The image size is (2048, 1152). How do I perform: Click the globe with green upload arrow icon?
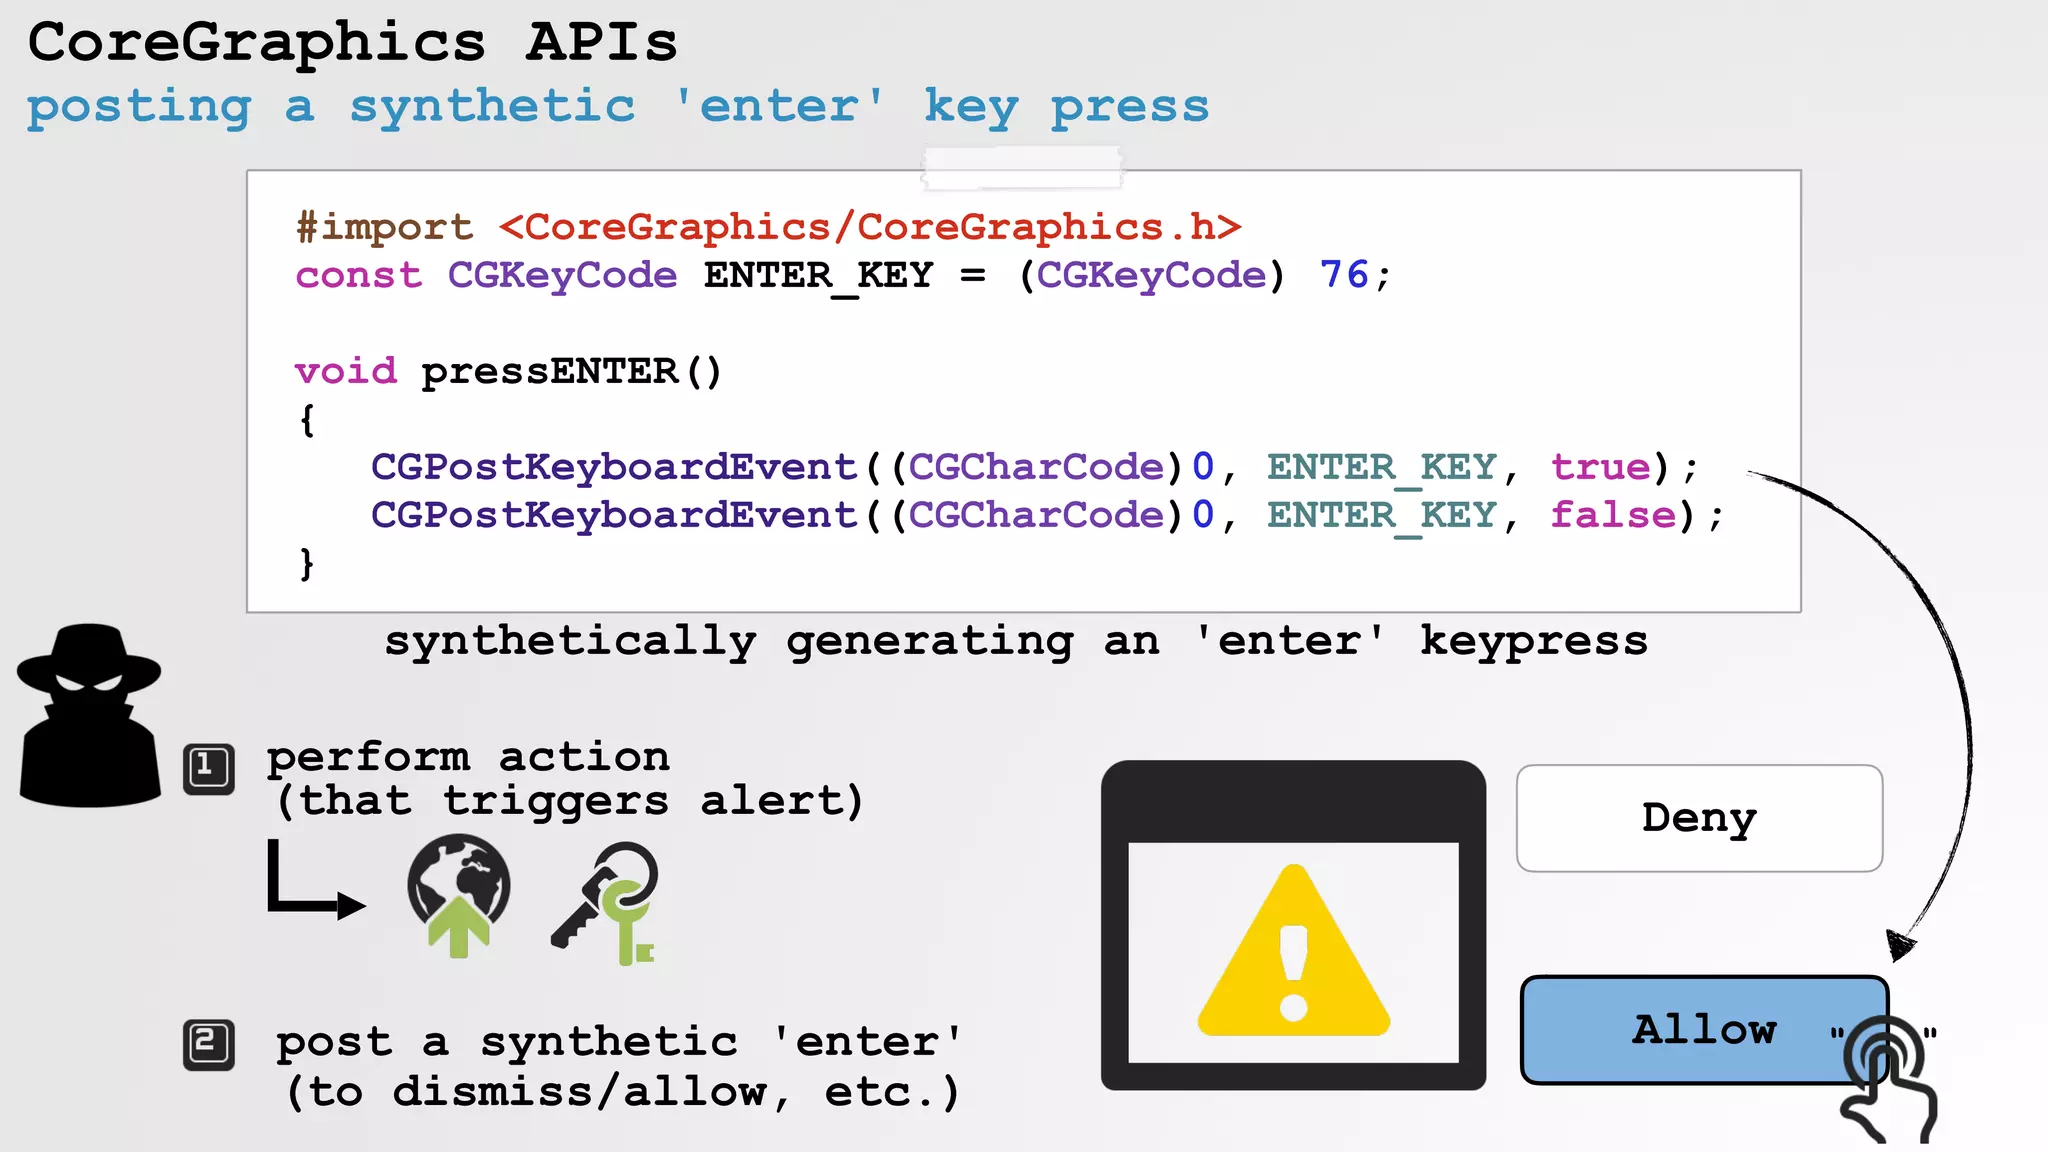(459, 897)
